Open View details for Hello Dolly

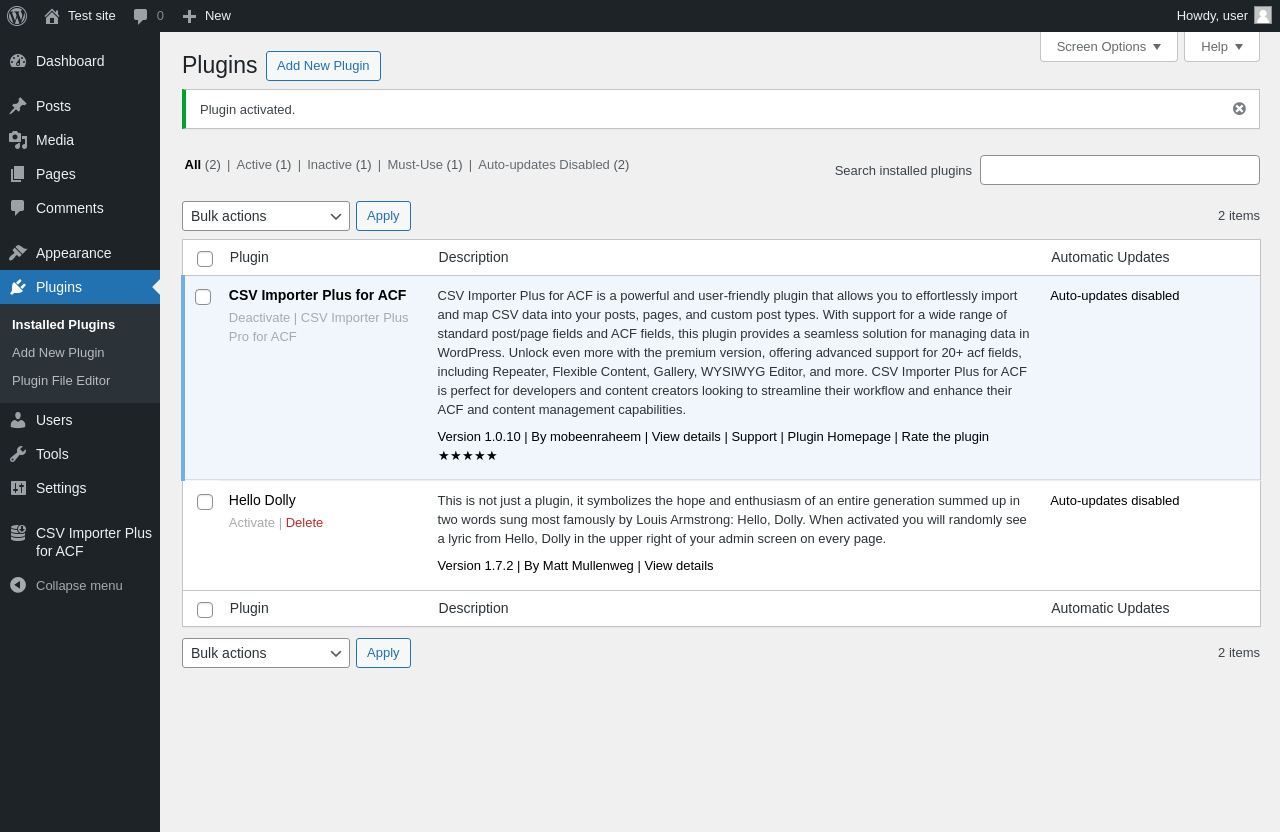pyautogui.click(x=679, y=566)
